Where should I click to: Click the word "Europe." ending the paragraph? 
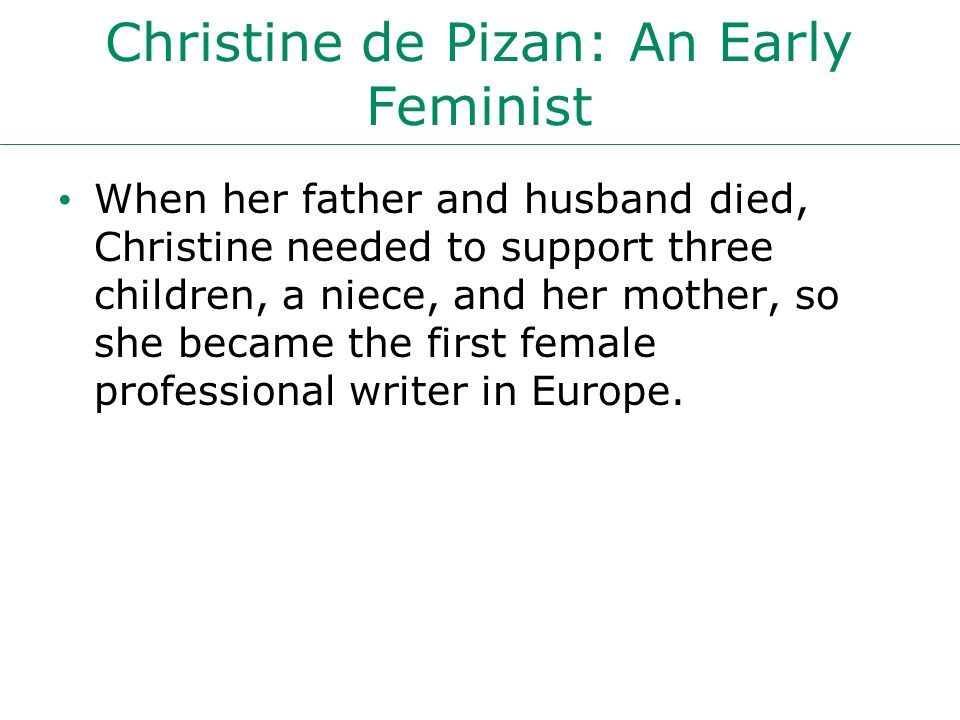click(x=607, y=394)
